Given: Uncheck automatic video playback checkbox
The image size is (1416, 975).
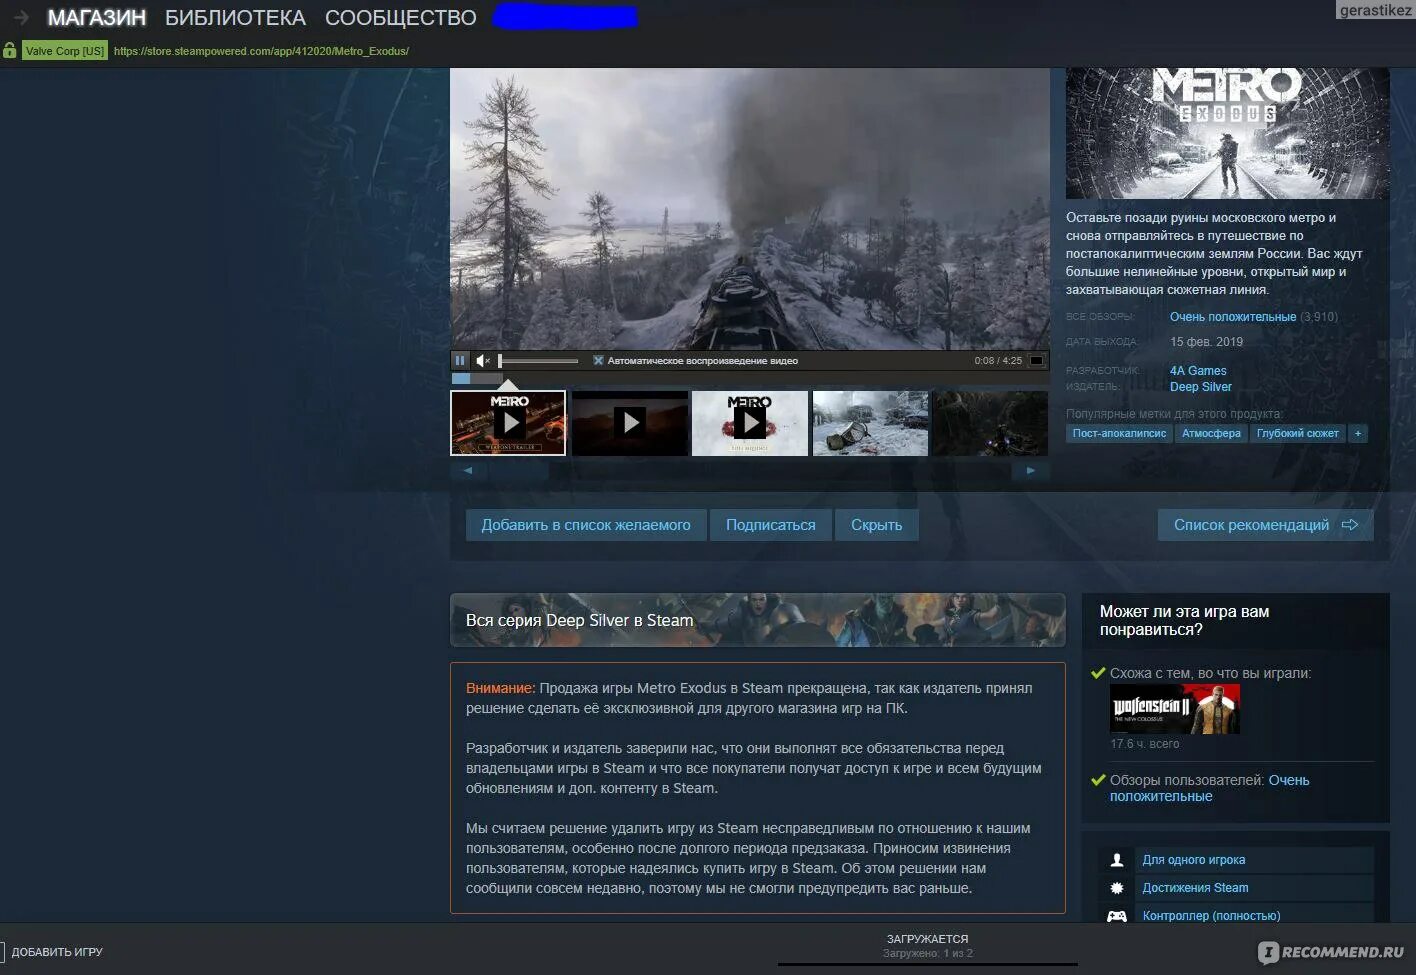Looking at the screenshot, I should 598,361.
